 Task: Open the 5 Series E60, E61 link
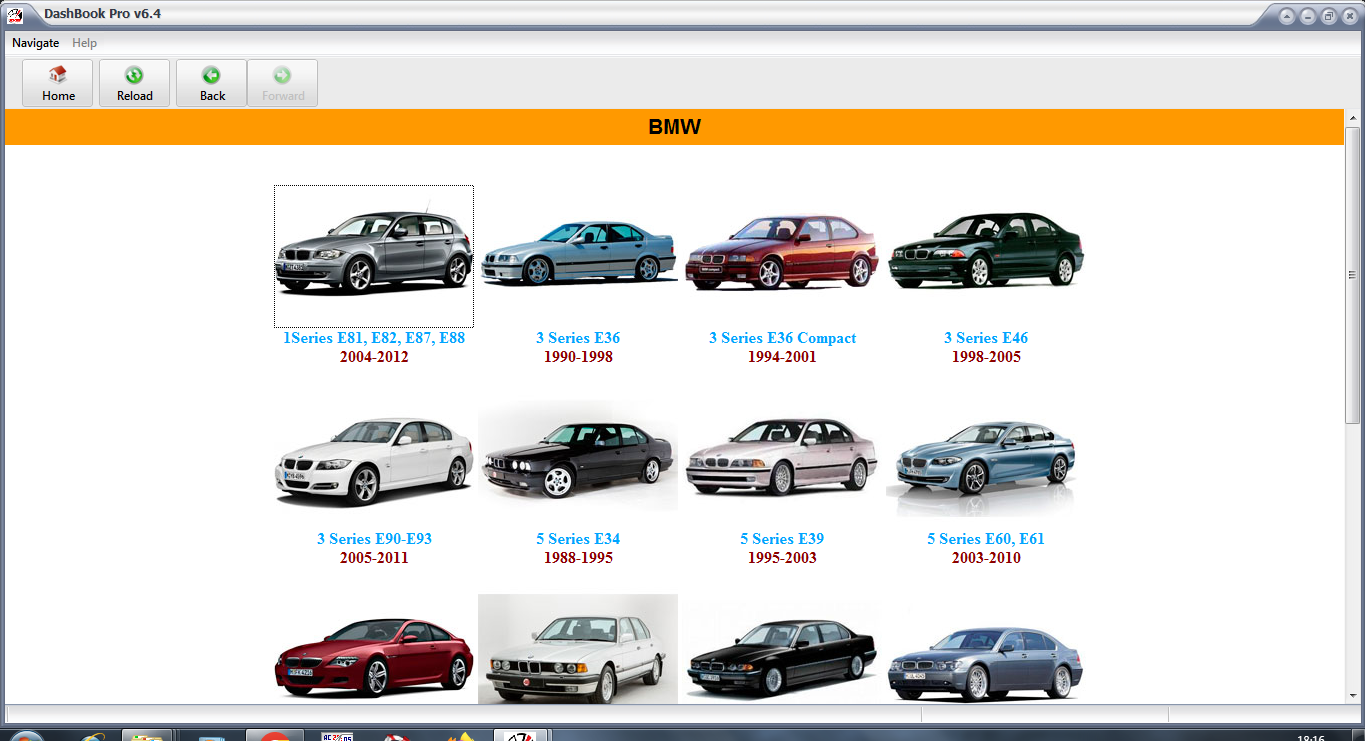click(986, 539)
